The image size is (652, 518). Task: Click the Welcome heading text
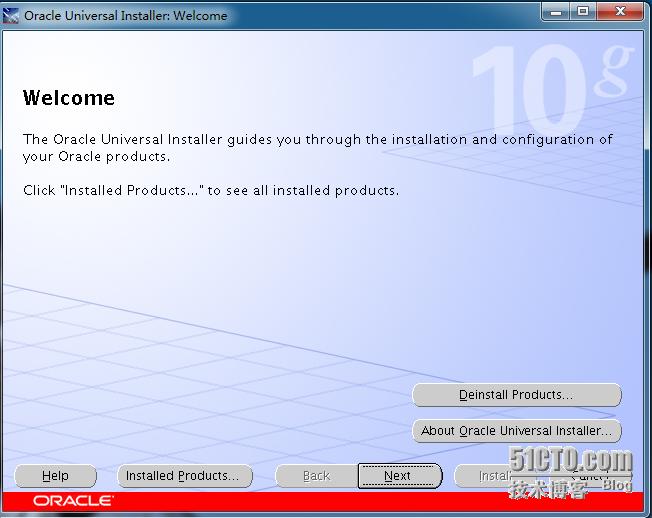69,98
